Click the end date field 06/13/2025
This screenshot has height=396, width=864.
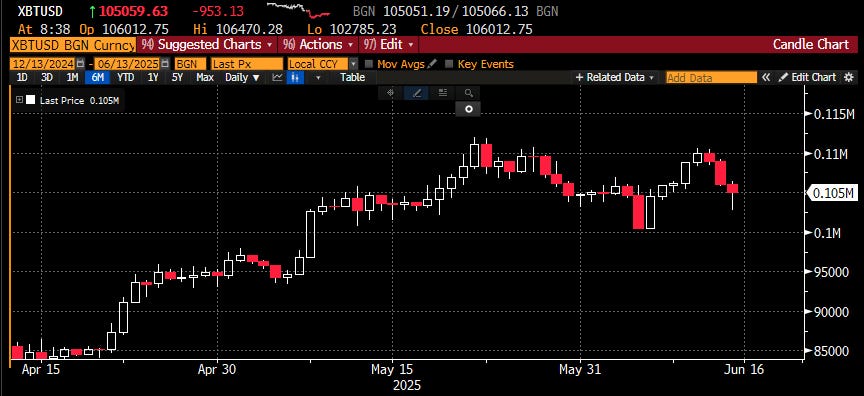point(127,64)
